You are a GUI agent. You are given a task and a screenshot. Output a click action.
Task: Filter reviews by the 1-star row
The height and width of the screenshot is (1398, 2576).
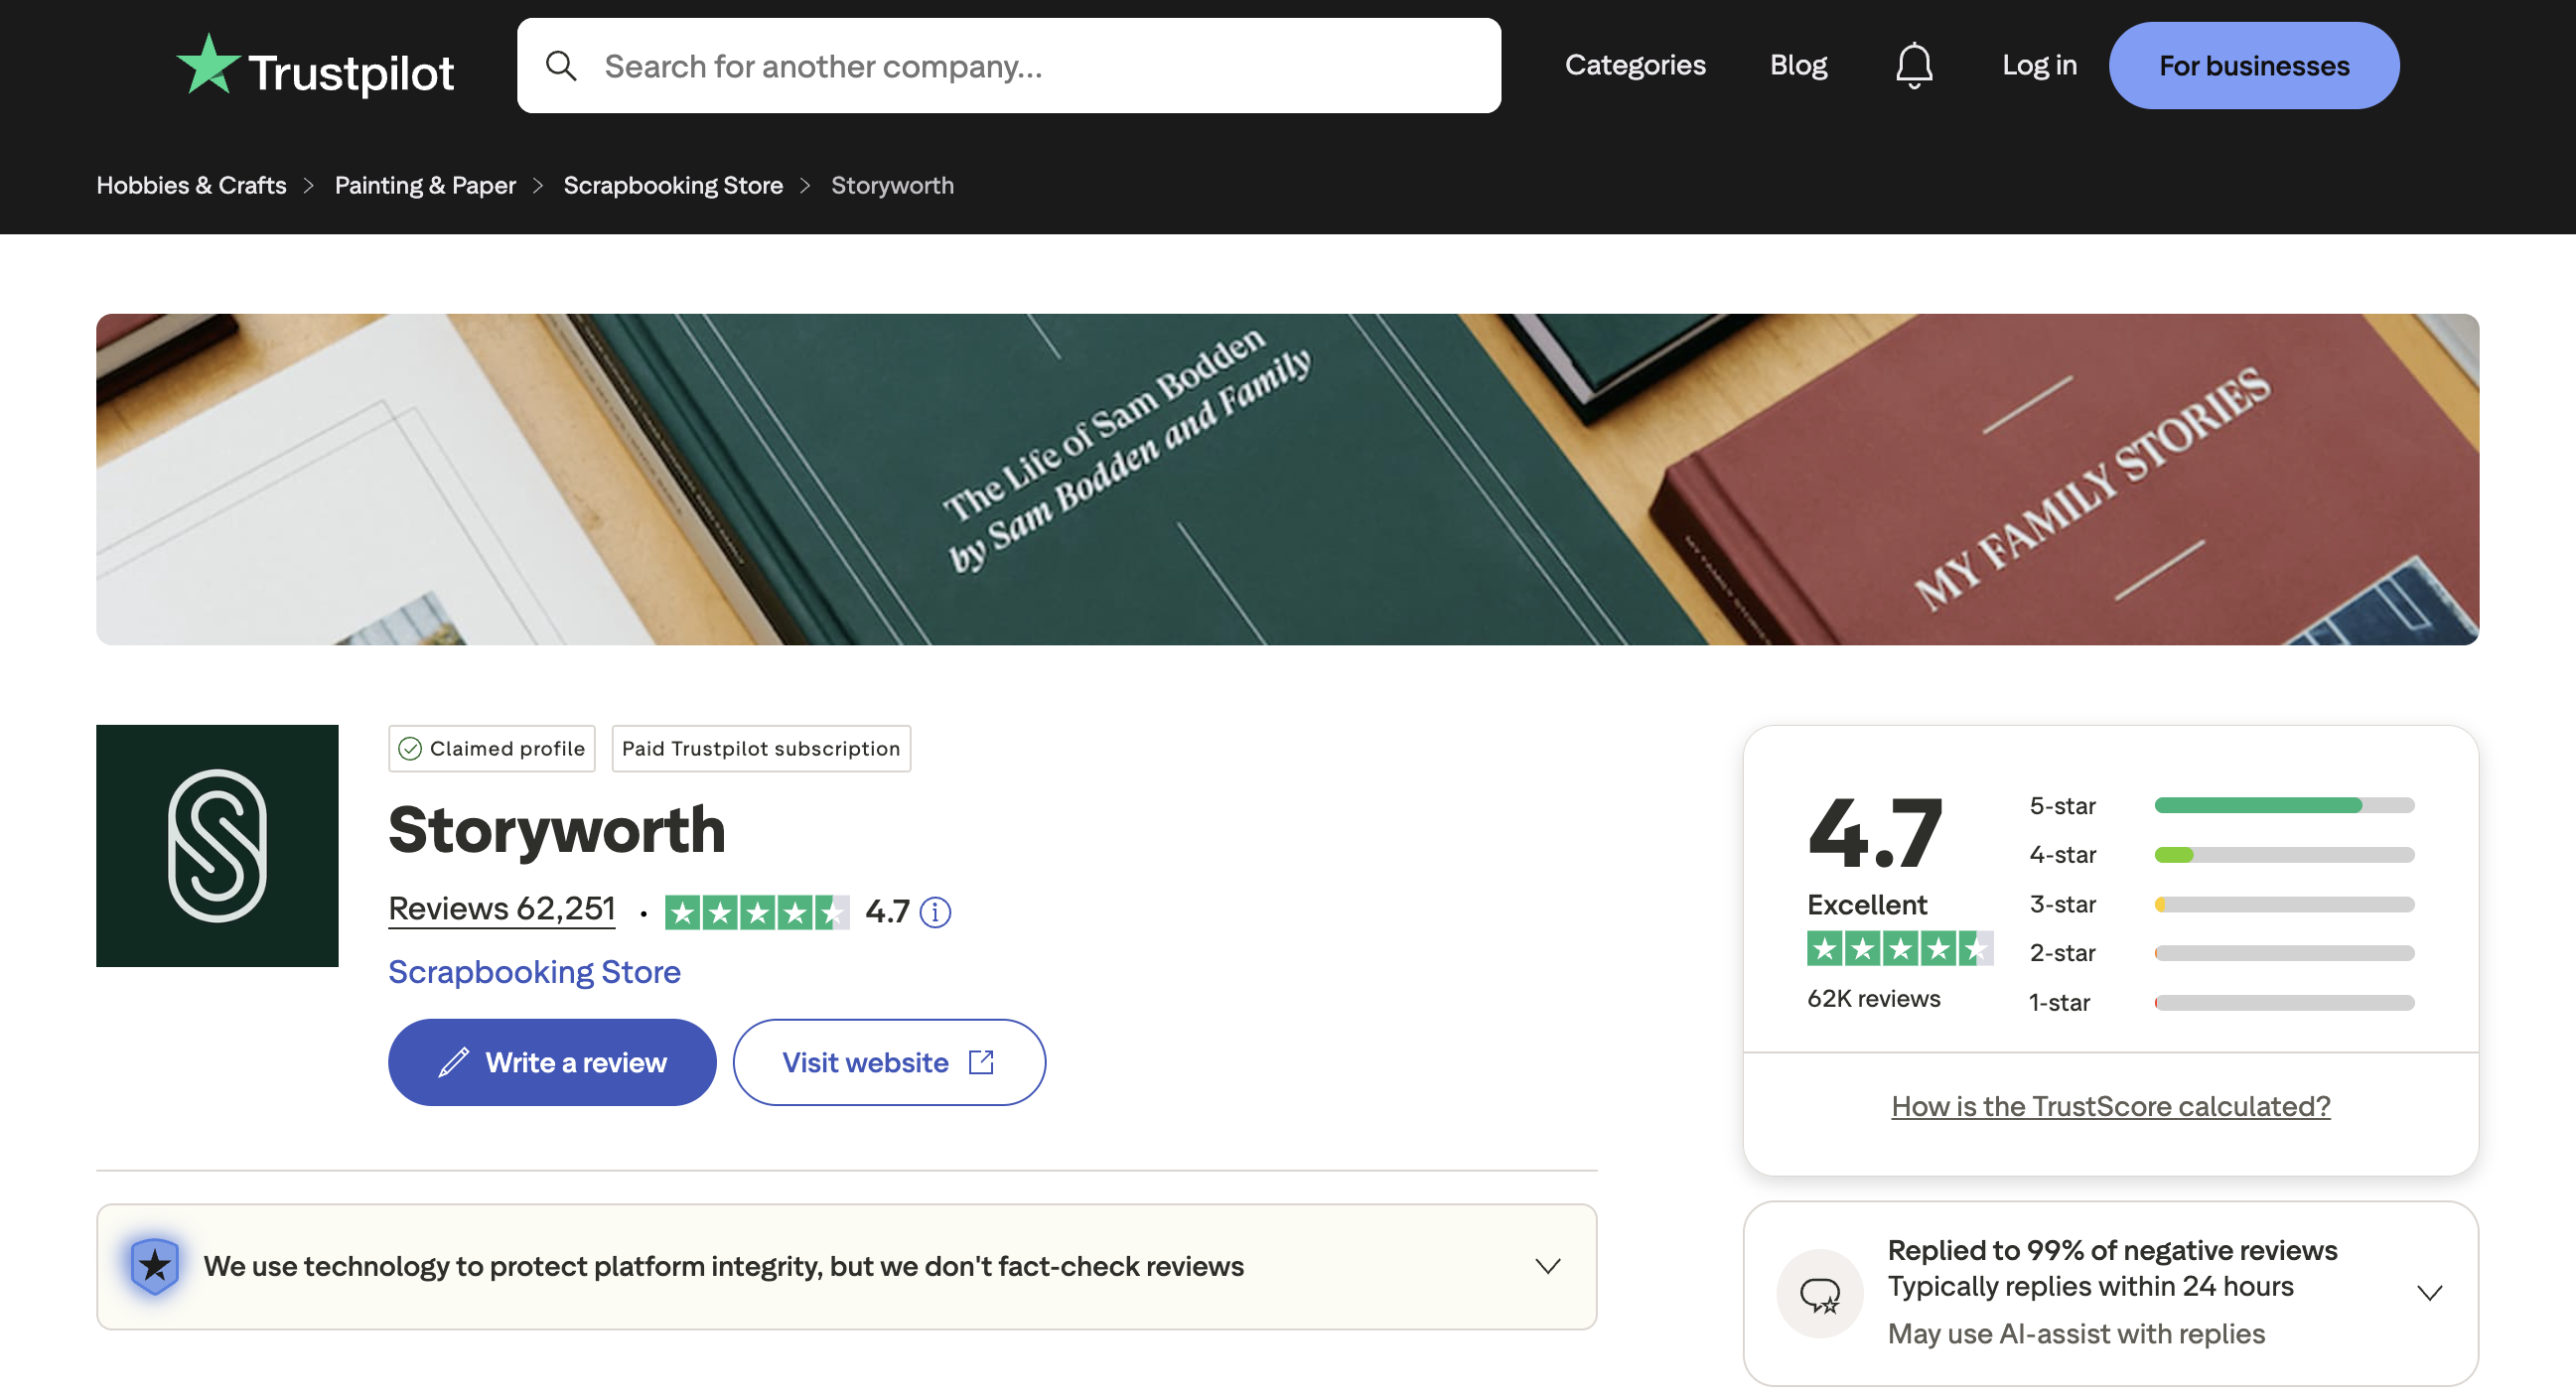2220,1003
